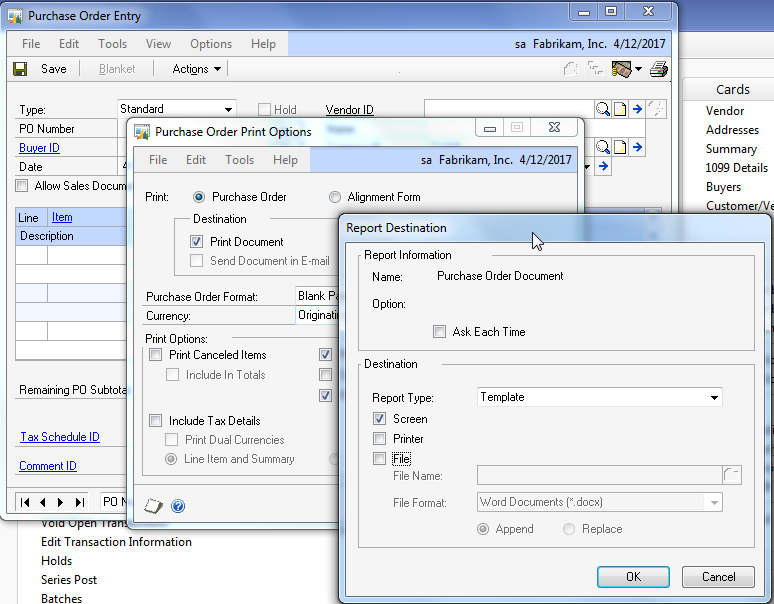774x604 pixels.
Task: Open Vendor ID lookup magnifier icon
Action: pyautogui.click(x=603, y=109)
